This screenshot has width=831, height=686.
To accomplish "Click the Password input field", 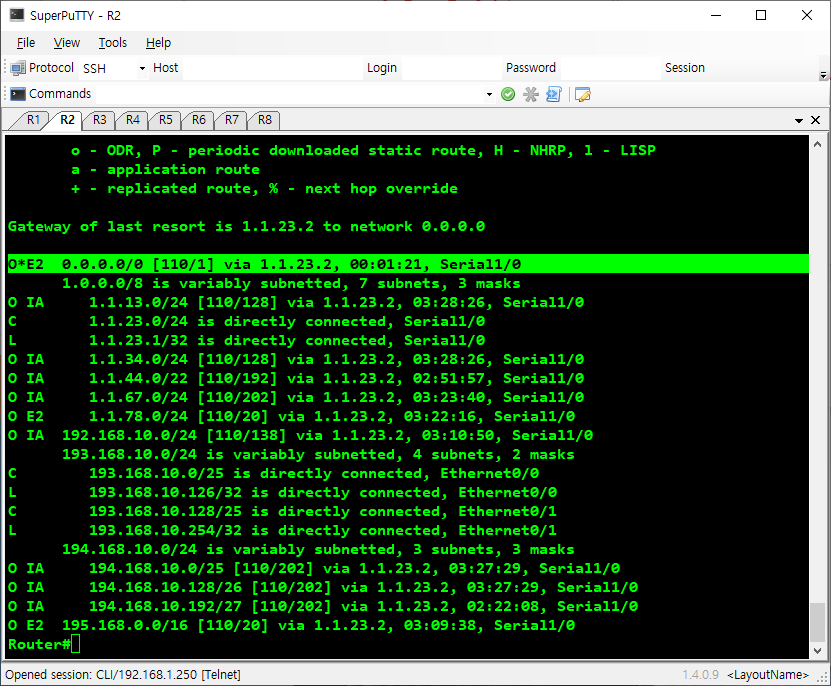I will pyautogui.click(x=611, y=68).
